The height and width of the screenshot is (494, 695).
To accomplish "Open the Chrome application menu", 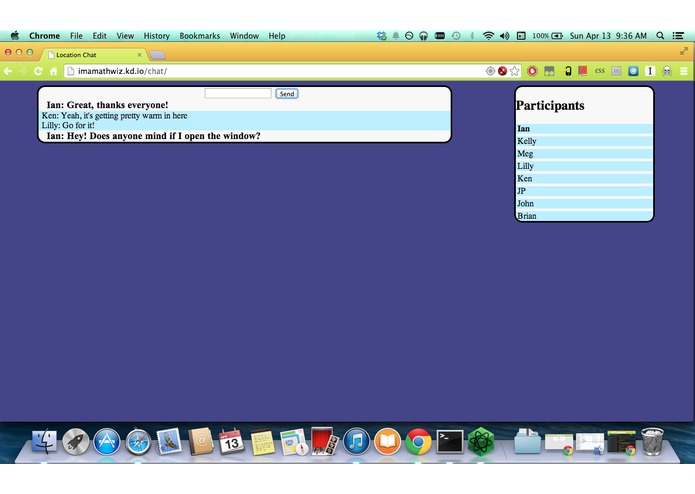I will point(44,36).
